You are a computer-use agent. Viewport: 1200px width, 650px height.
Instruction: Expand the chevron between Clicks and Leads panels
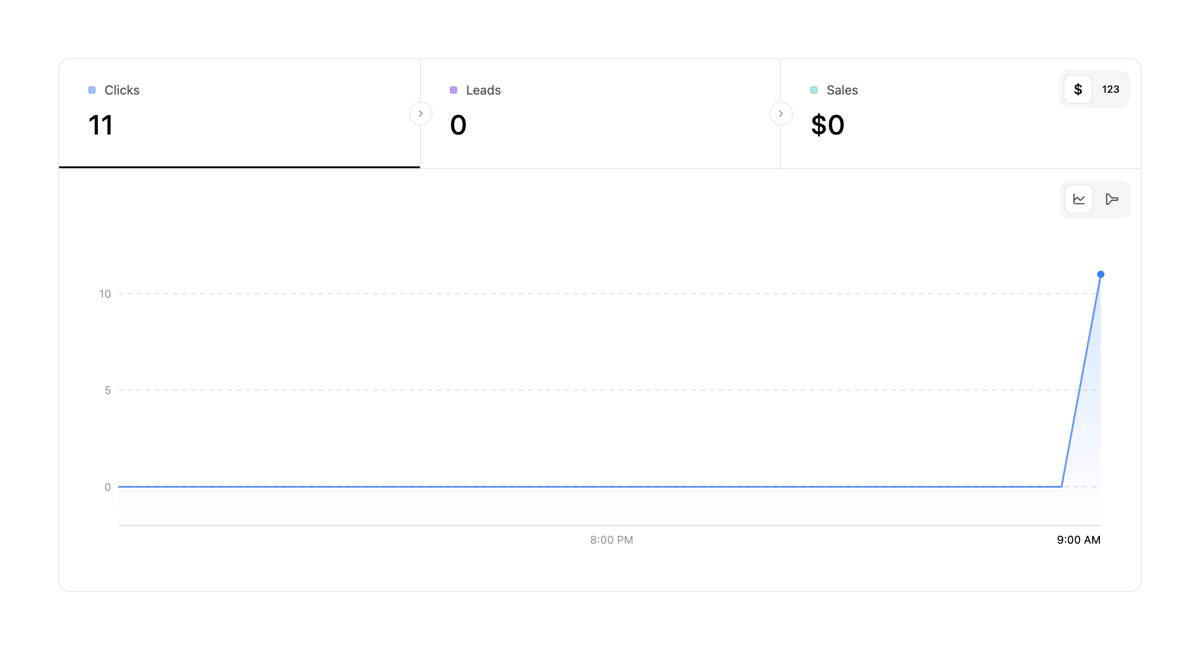420,113
